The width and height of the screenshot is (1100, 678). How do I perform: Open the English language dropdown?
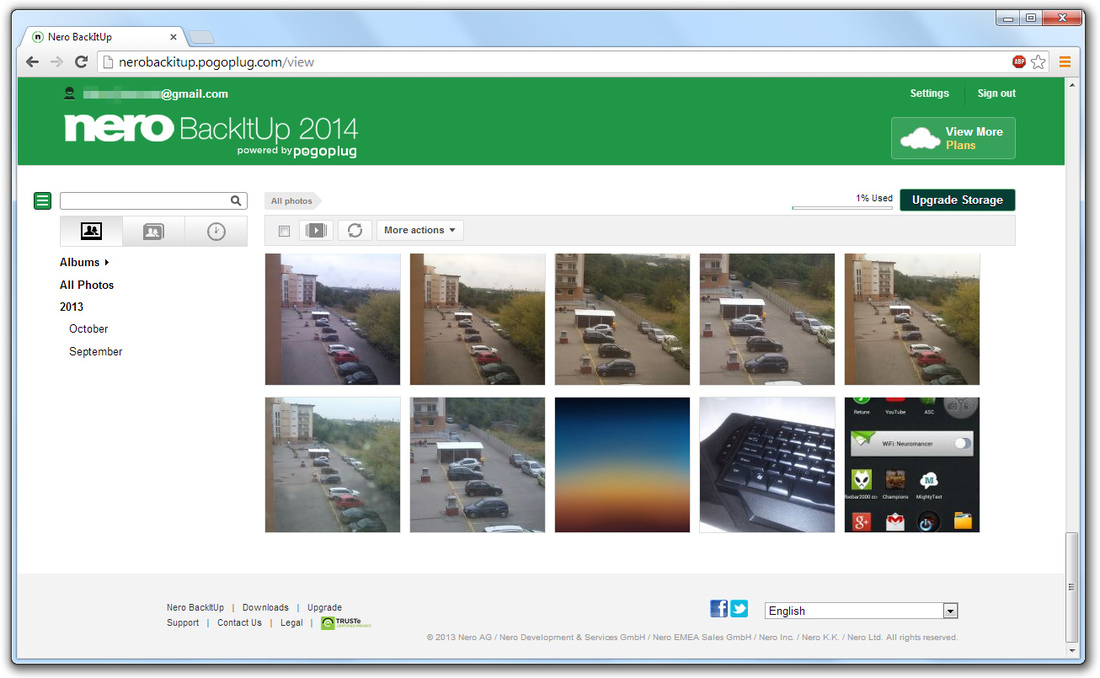[861, 611]
